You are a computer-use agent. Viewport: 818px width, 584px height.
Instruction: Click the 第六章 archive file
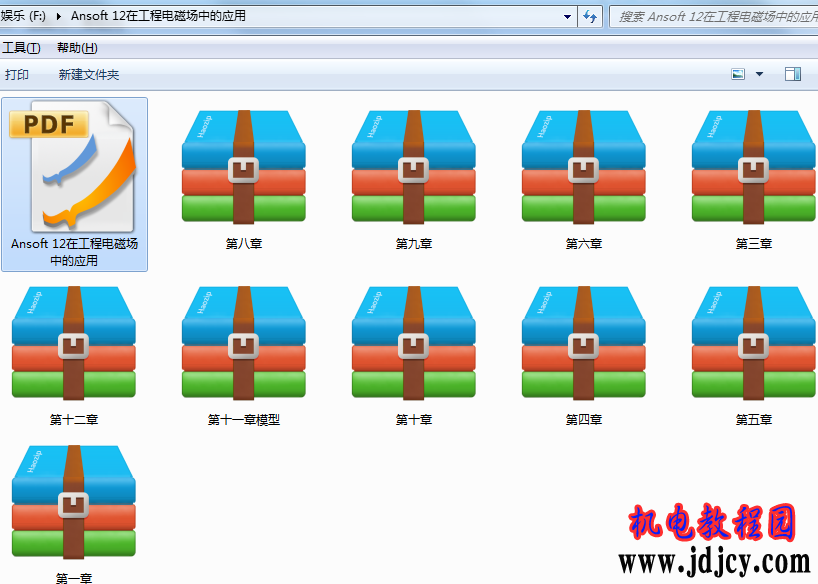pos(583,166)
